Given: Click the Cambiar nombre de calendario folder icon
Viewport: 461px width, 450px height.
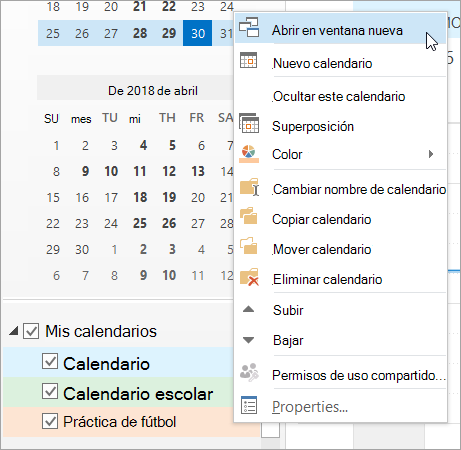Looking at the screenshot, I should click(x=249, y=187).
